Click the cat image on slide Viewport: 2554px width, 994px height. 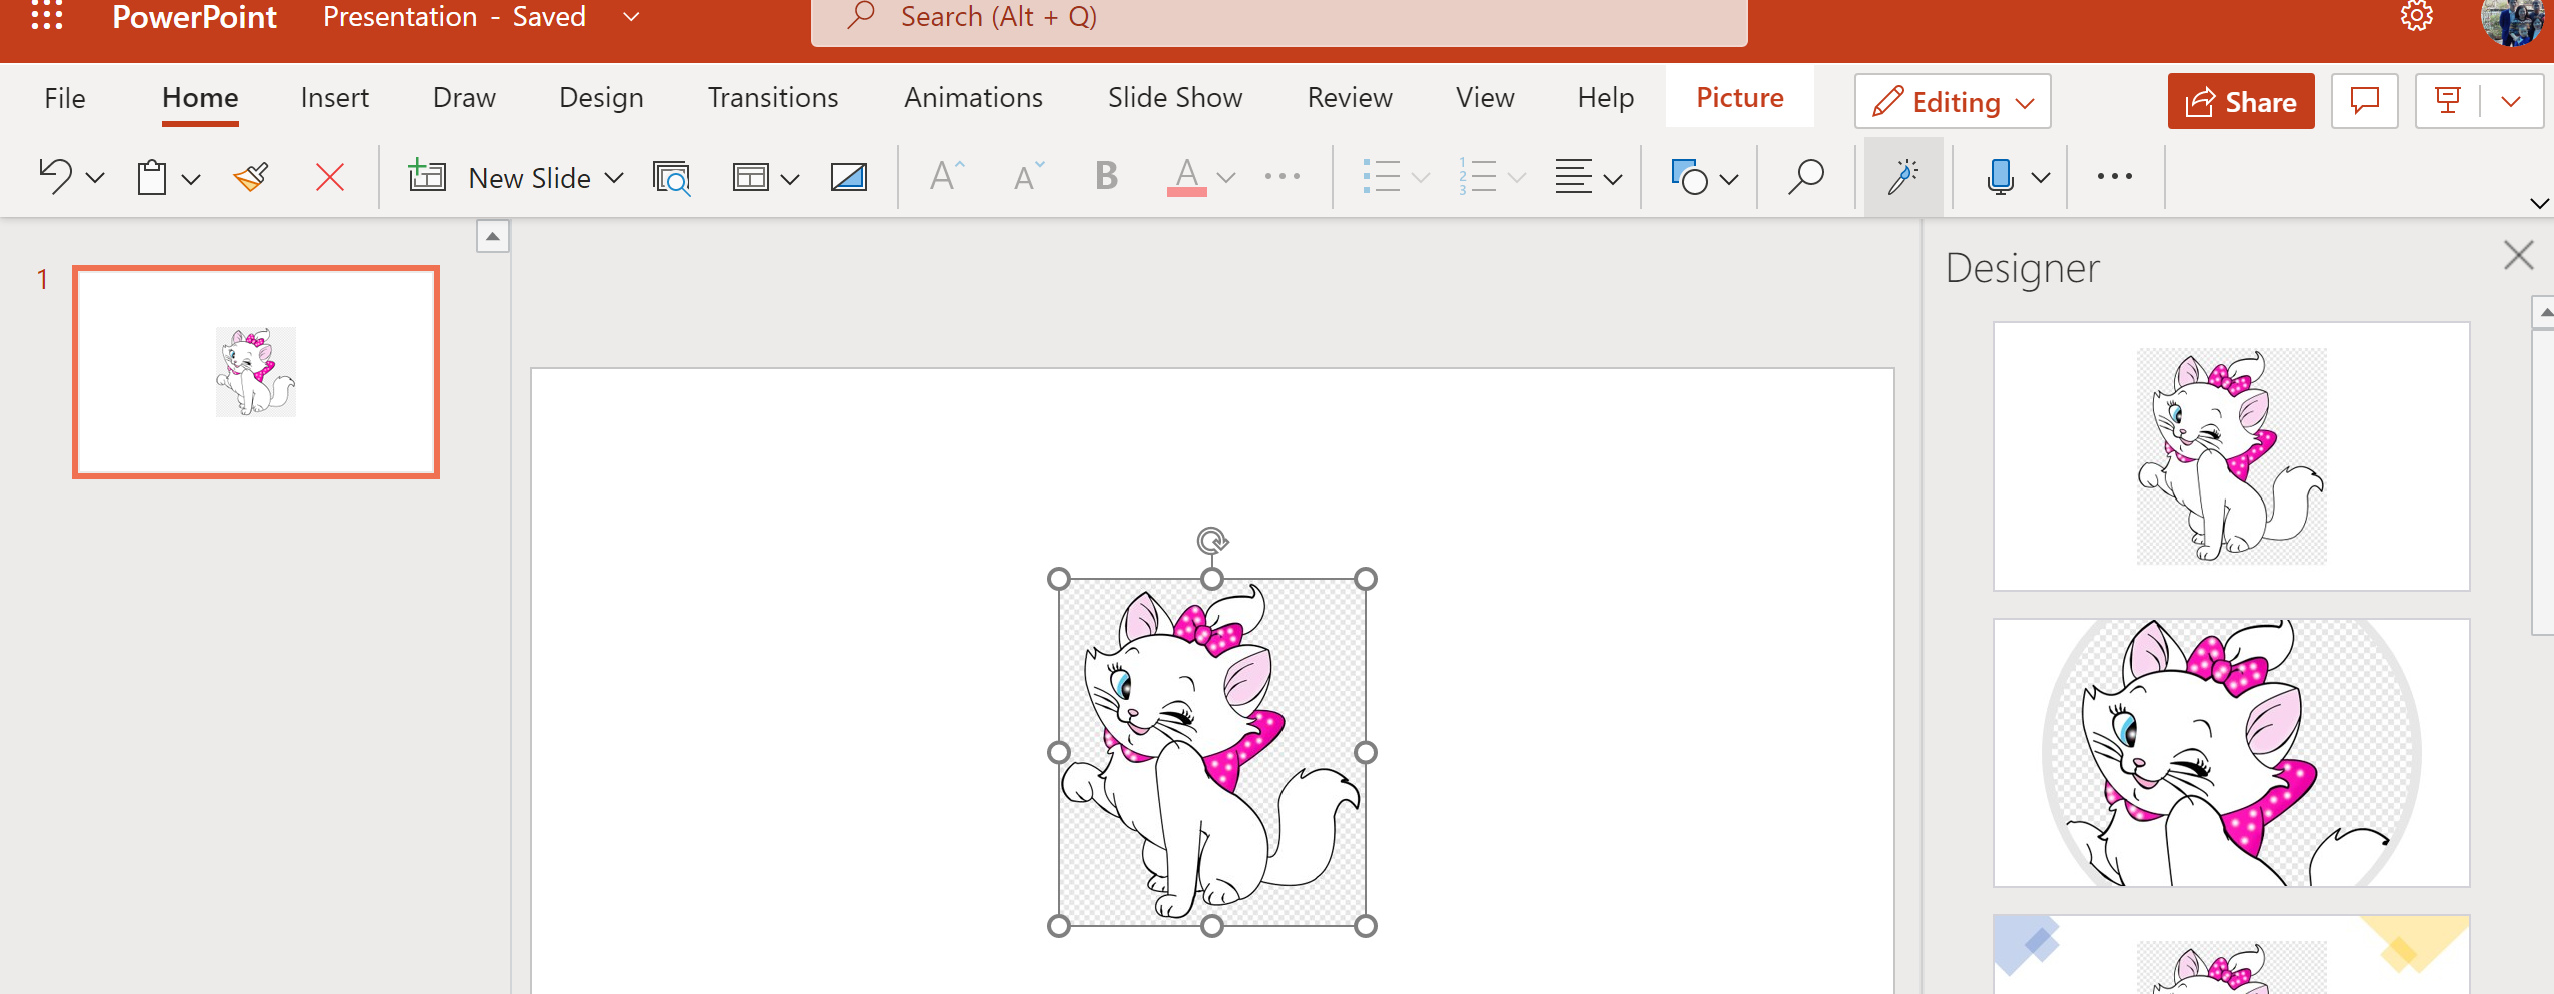coord(1212,752)
